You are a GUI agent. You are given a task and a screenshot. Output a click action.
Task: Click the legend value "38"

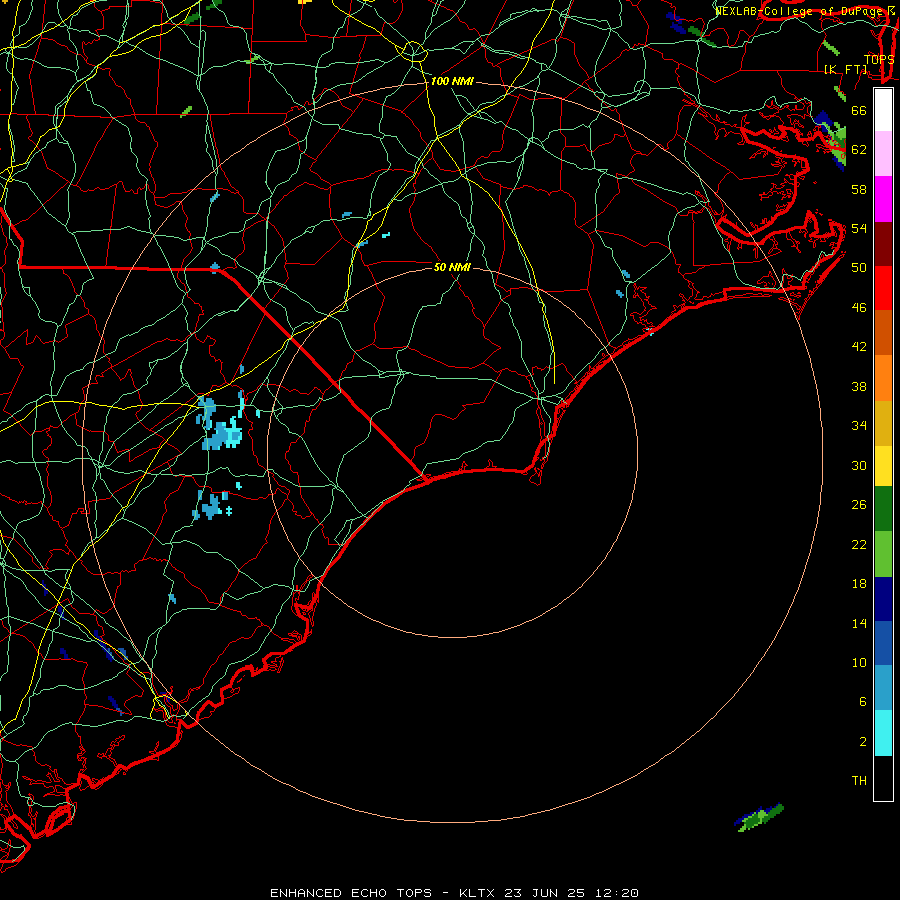(859, 386)
